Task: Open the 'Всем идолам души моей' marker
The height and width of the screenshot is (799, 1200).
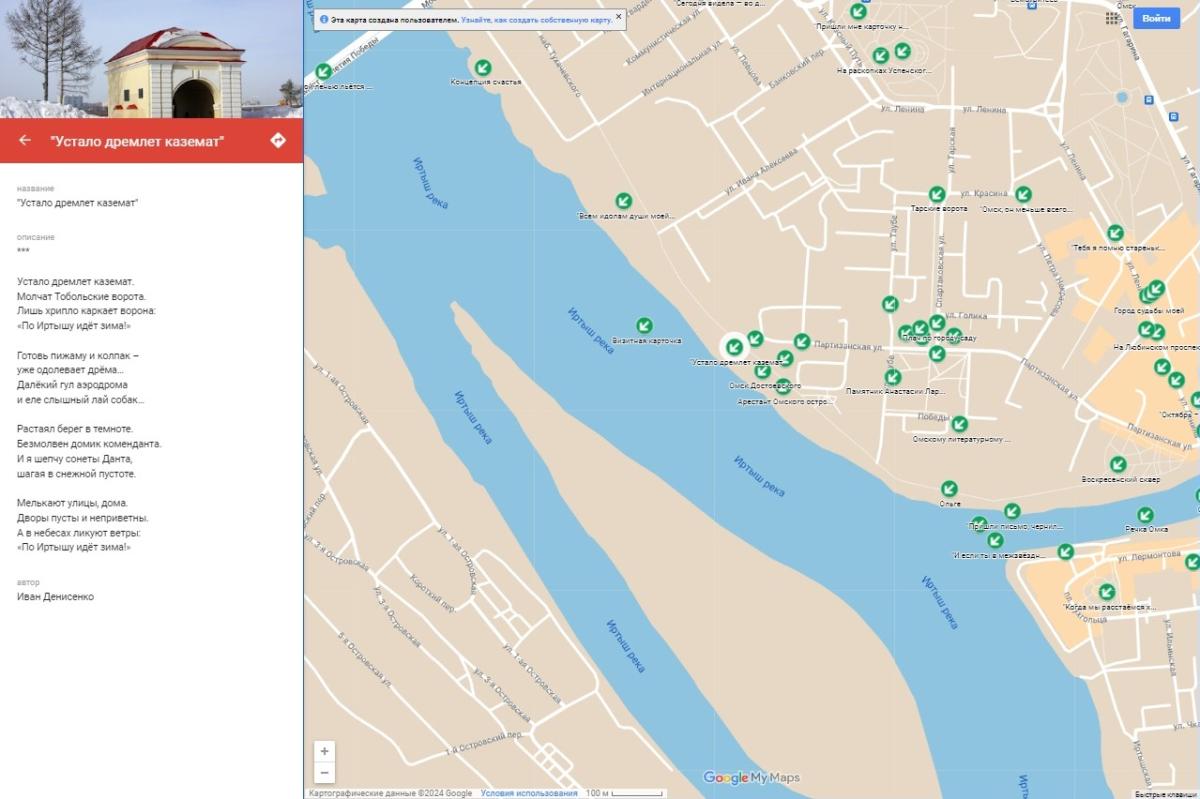Action: pos(623,201)
